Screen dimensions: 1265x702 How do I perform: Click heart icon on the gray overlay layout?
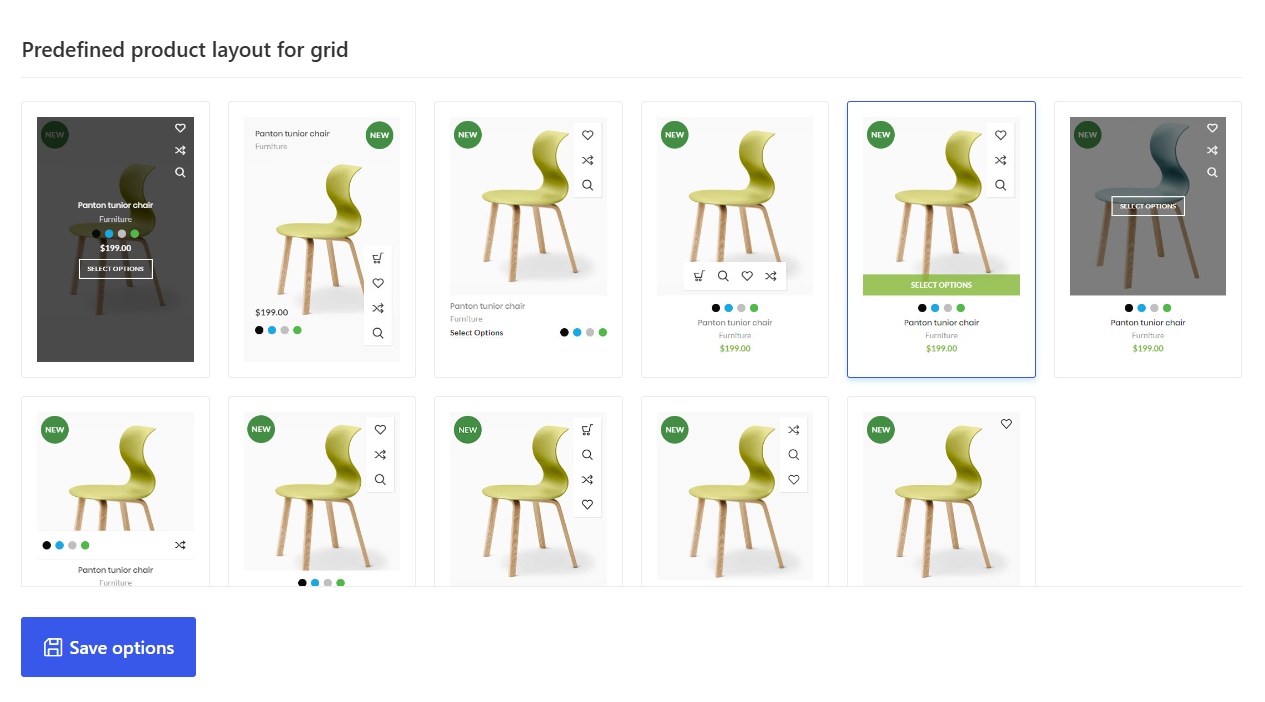pos(1212,128)
